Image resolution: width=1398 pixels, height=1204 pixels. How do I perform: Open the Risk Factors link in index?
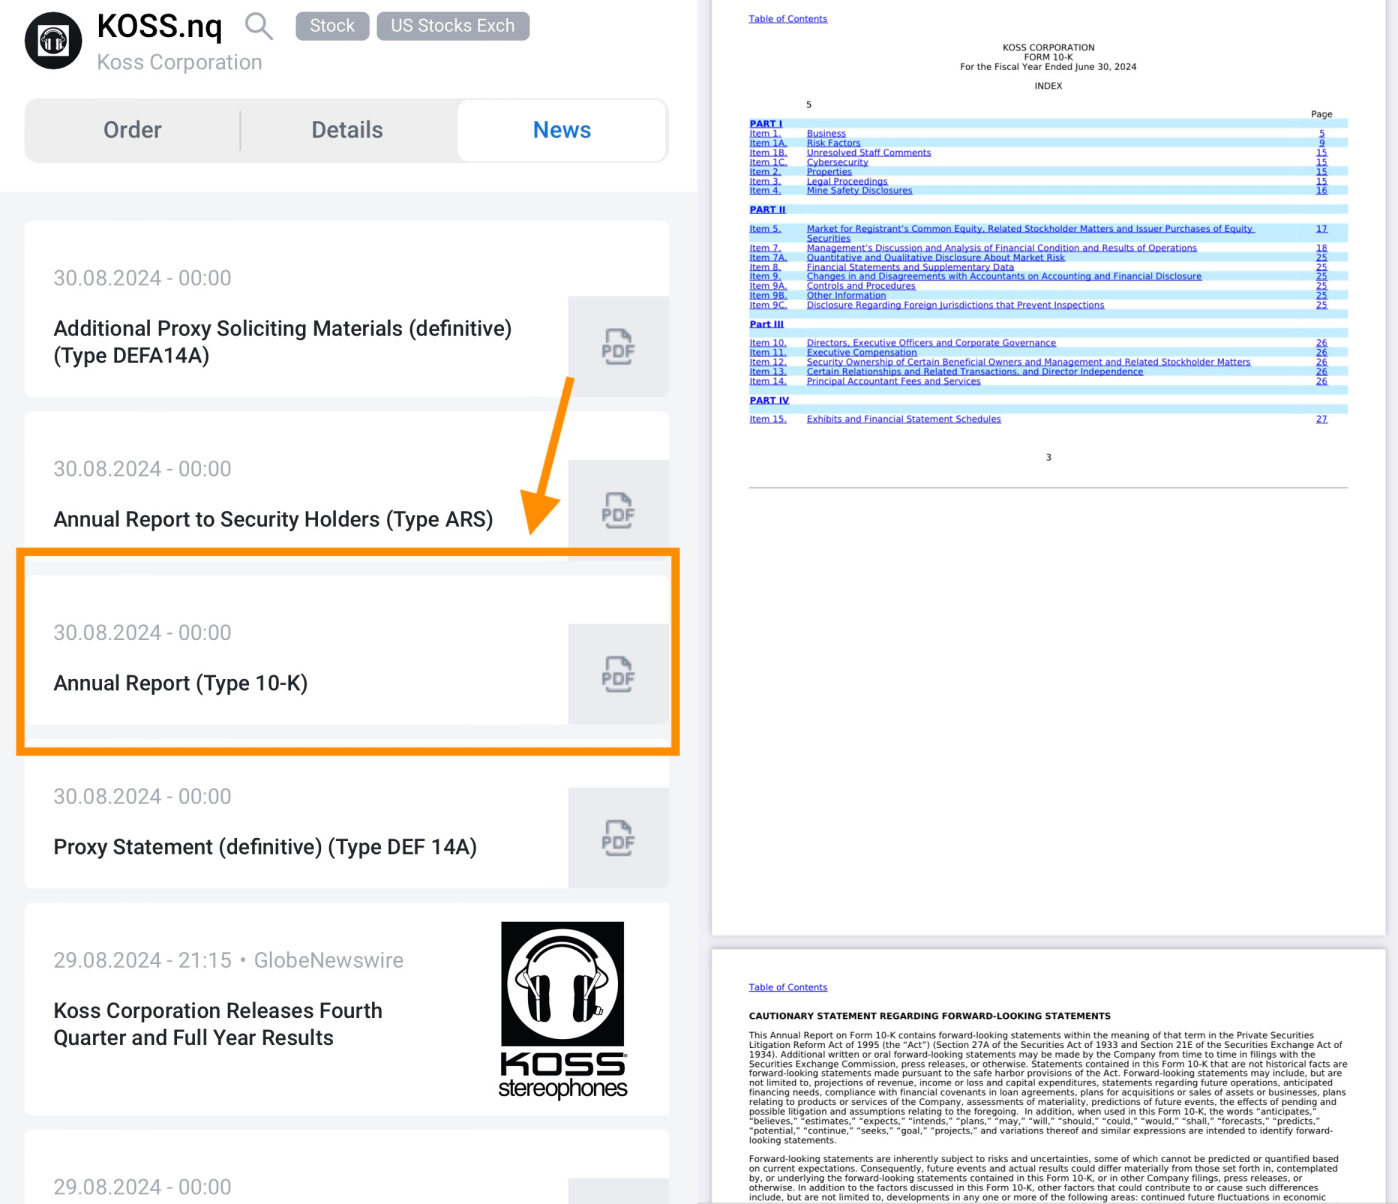coord(833,143)
